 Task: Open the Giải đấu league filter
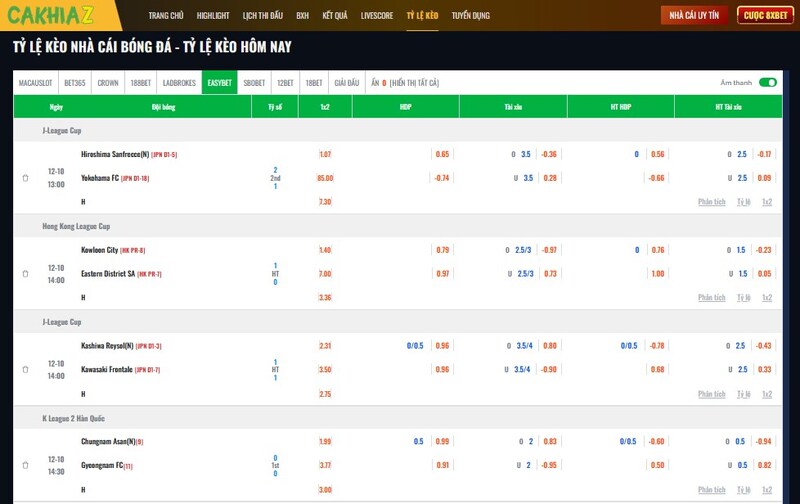346,83
